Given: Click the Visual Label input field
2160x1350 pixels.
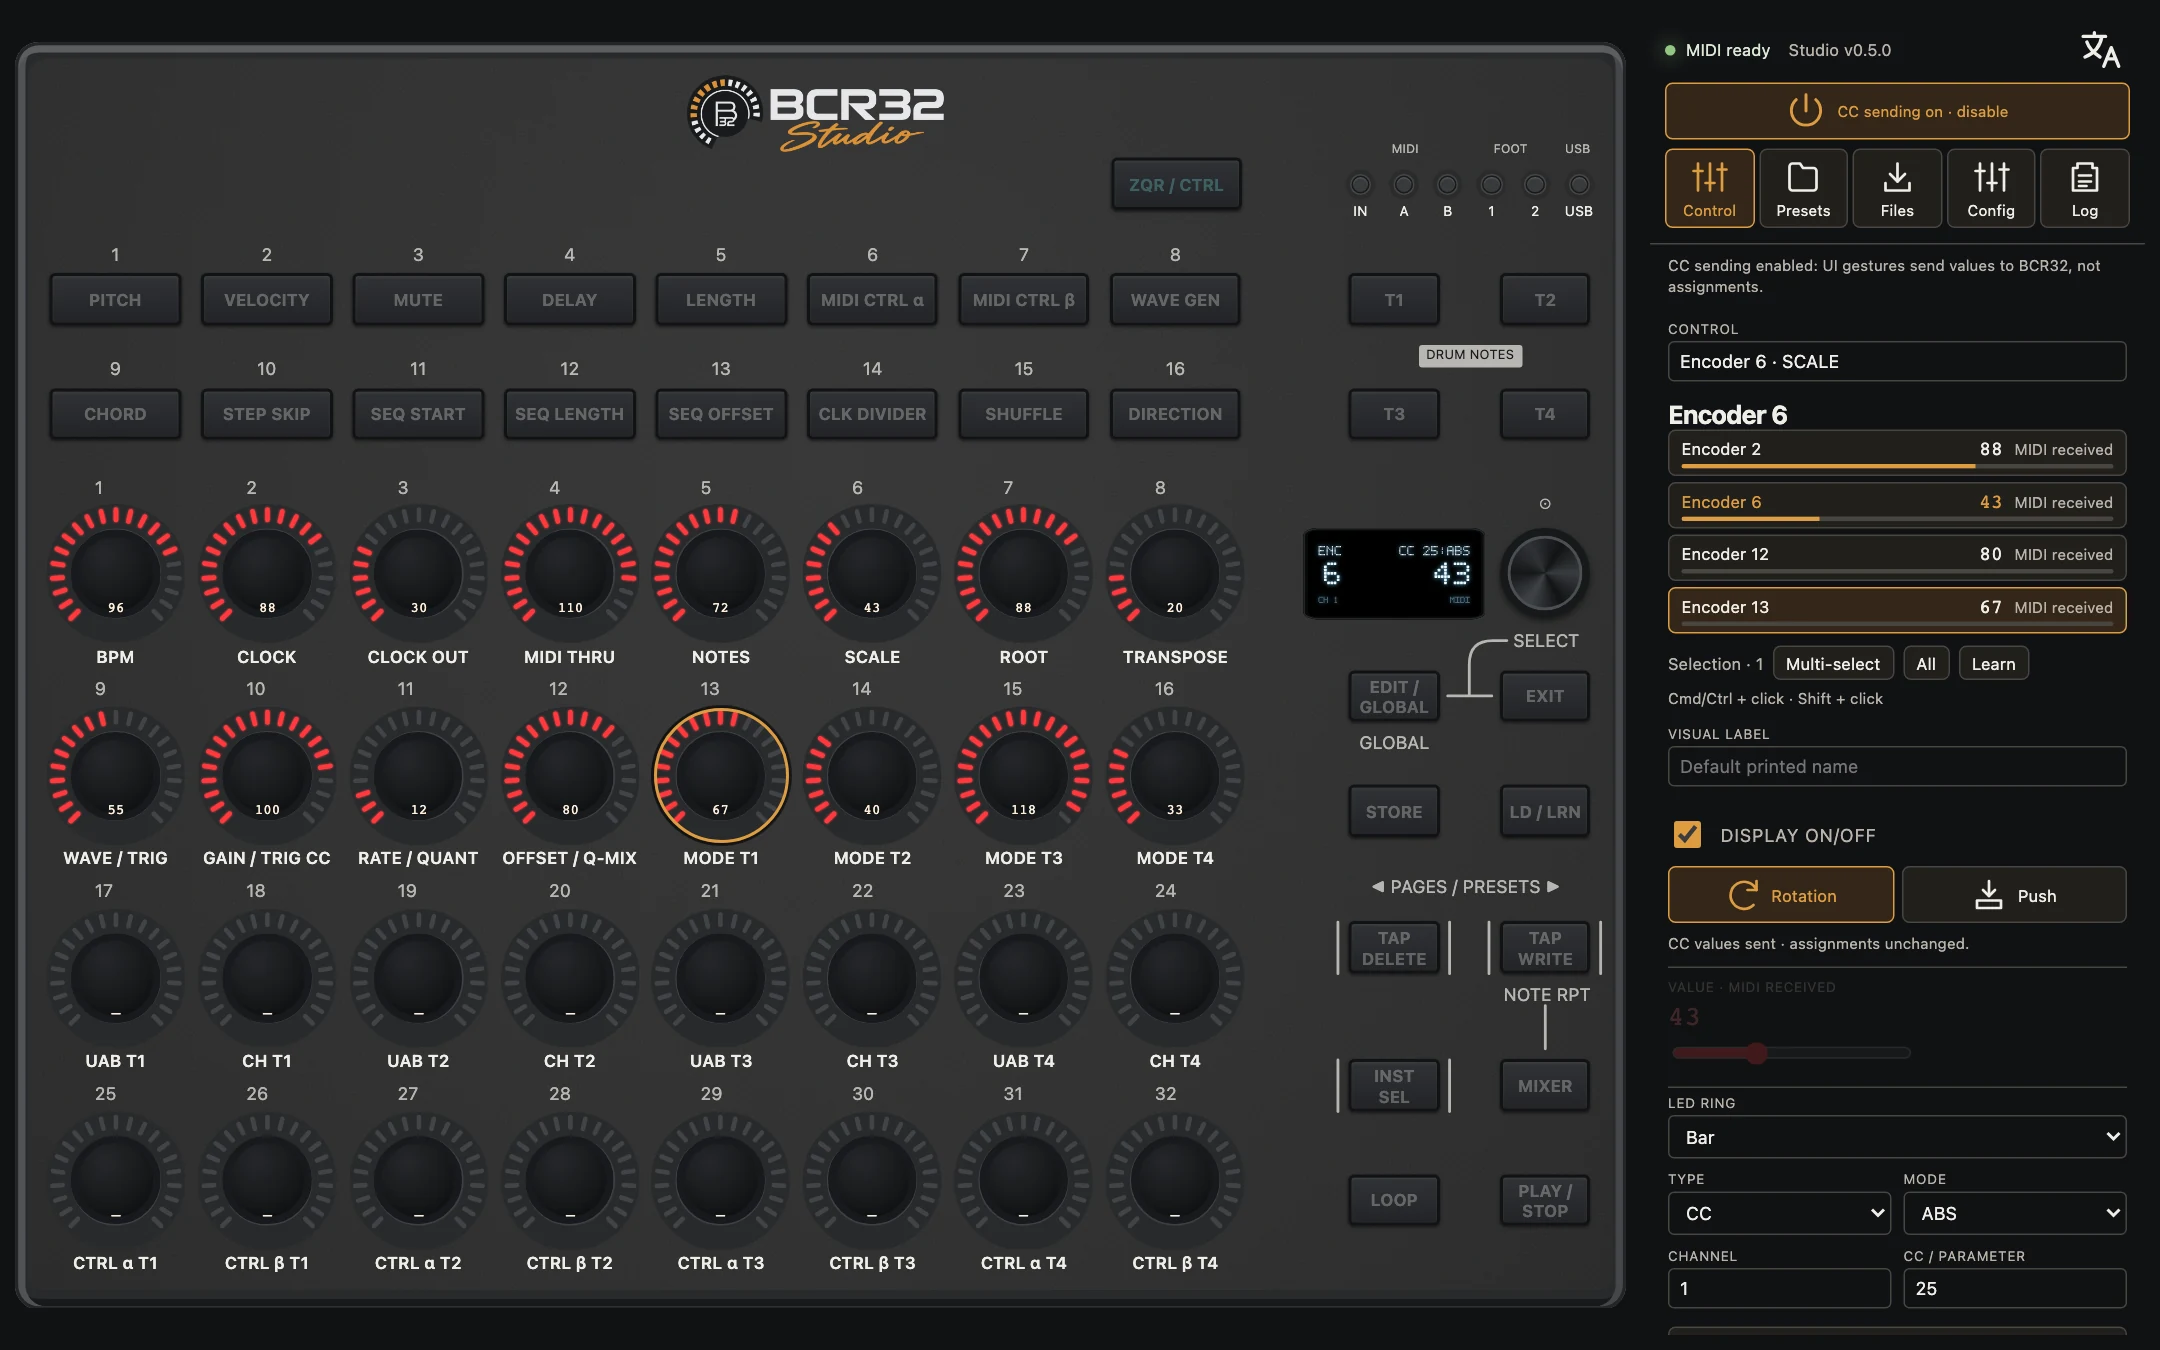Looking at the screenshot, I should (1897, 766).
